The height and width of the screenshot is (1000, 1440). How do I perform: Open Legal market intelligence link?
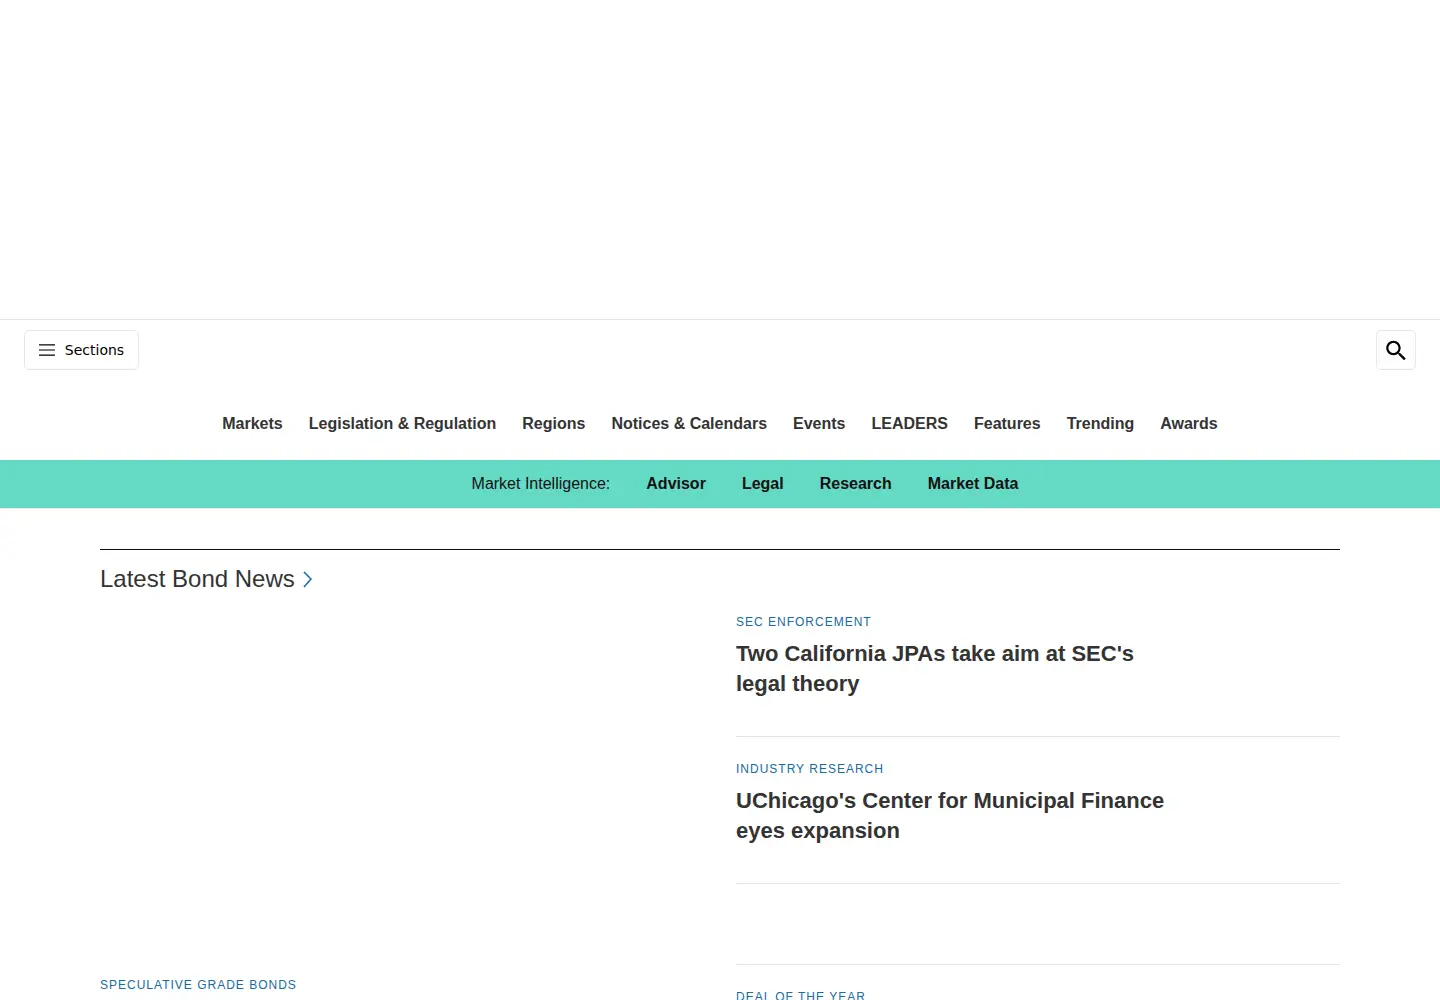pos(763,483)
